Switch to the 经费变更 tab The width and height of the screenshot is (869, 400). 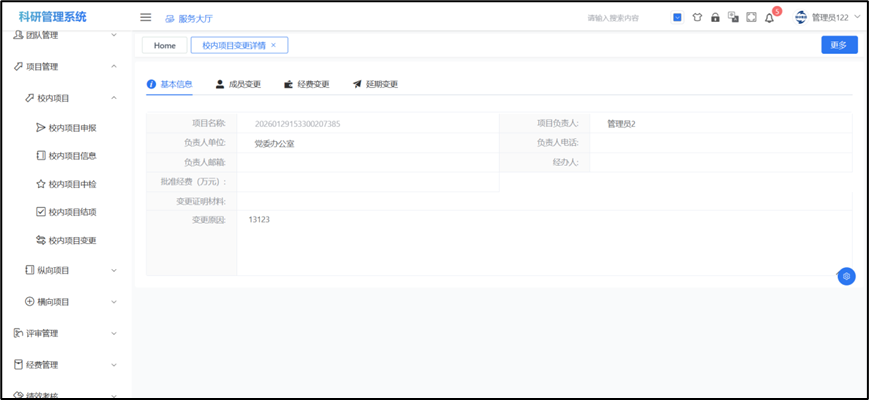tap(306, 84)
